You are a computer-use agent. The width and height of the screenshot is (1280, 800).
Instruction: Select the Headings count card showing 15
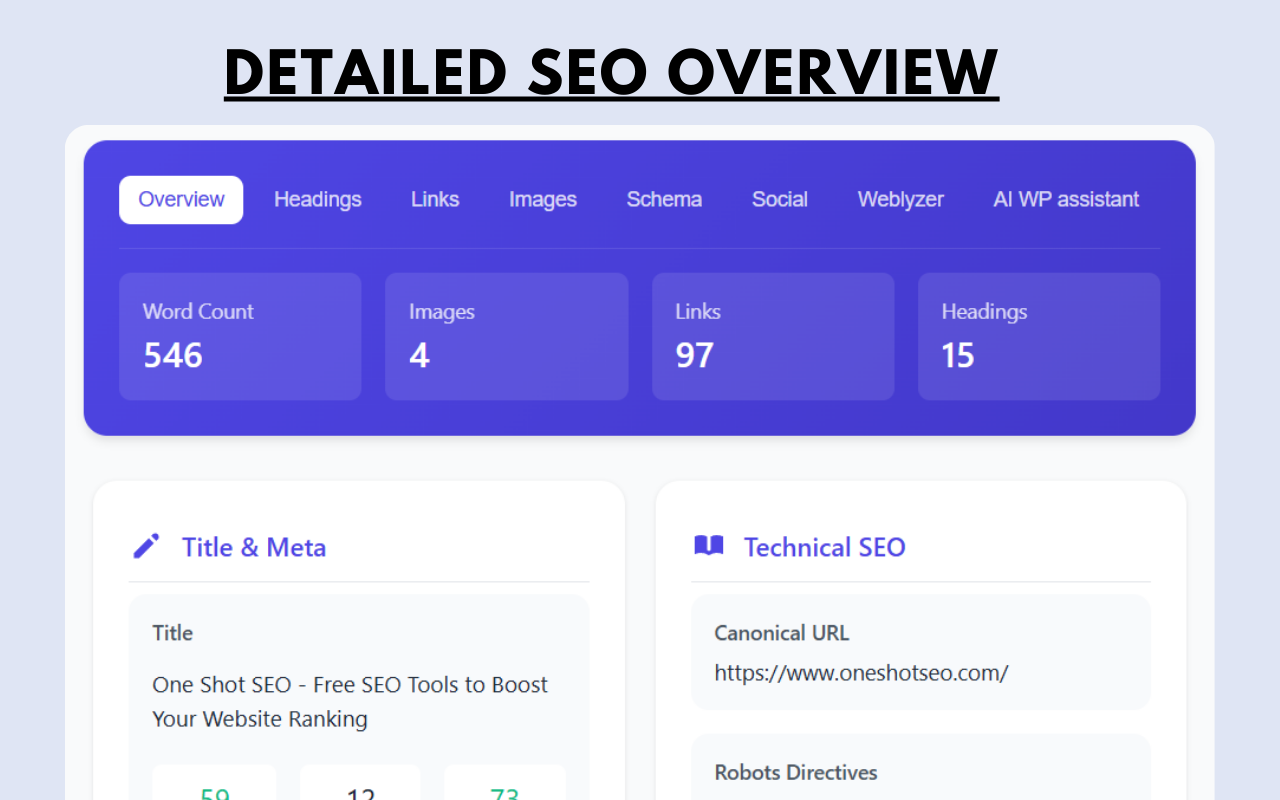(1039, 337)
